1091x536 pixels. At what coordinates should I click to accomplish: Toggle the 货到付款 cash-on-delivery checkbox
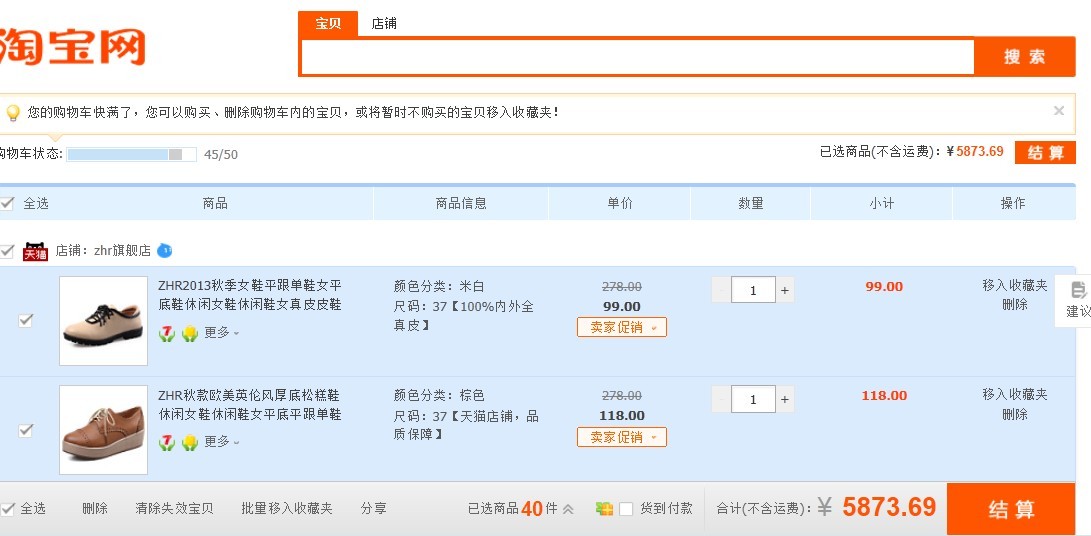626,509
